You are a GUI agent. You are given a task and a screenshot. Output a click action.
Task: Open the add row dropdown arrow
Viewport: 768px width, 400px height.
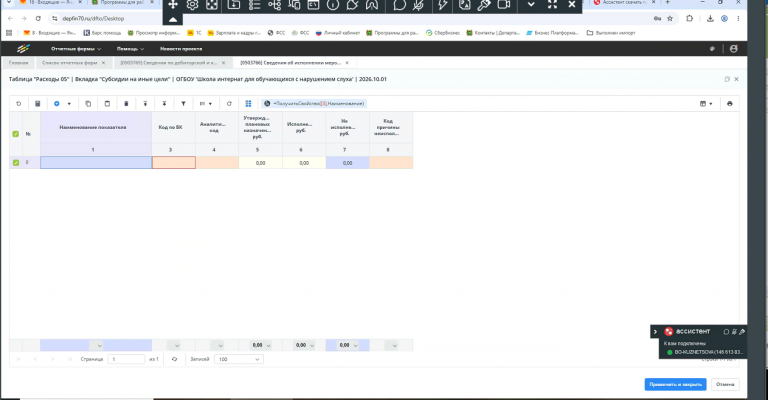pyautogui.click(x=69, y=104)
